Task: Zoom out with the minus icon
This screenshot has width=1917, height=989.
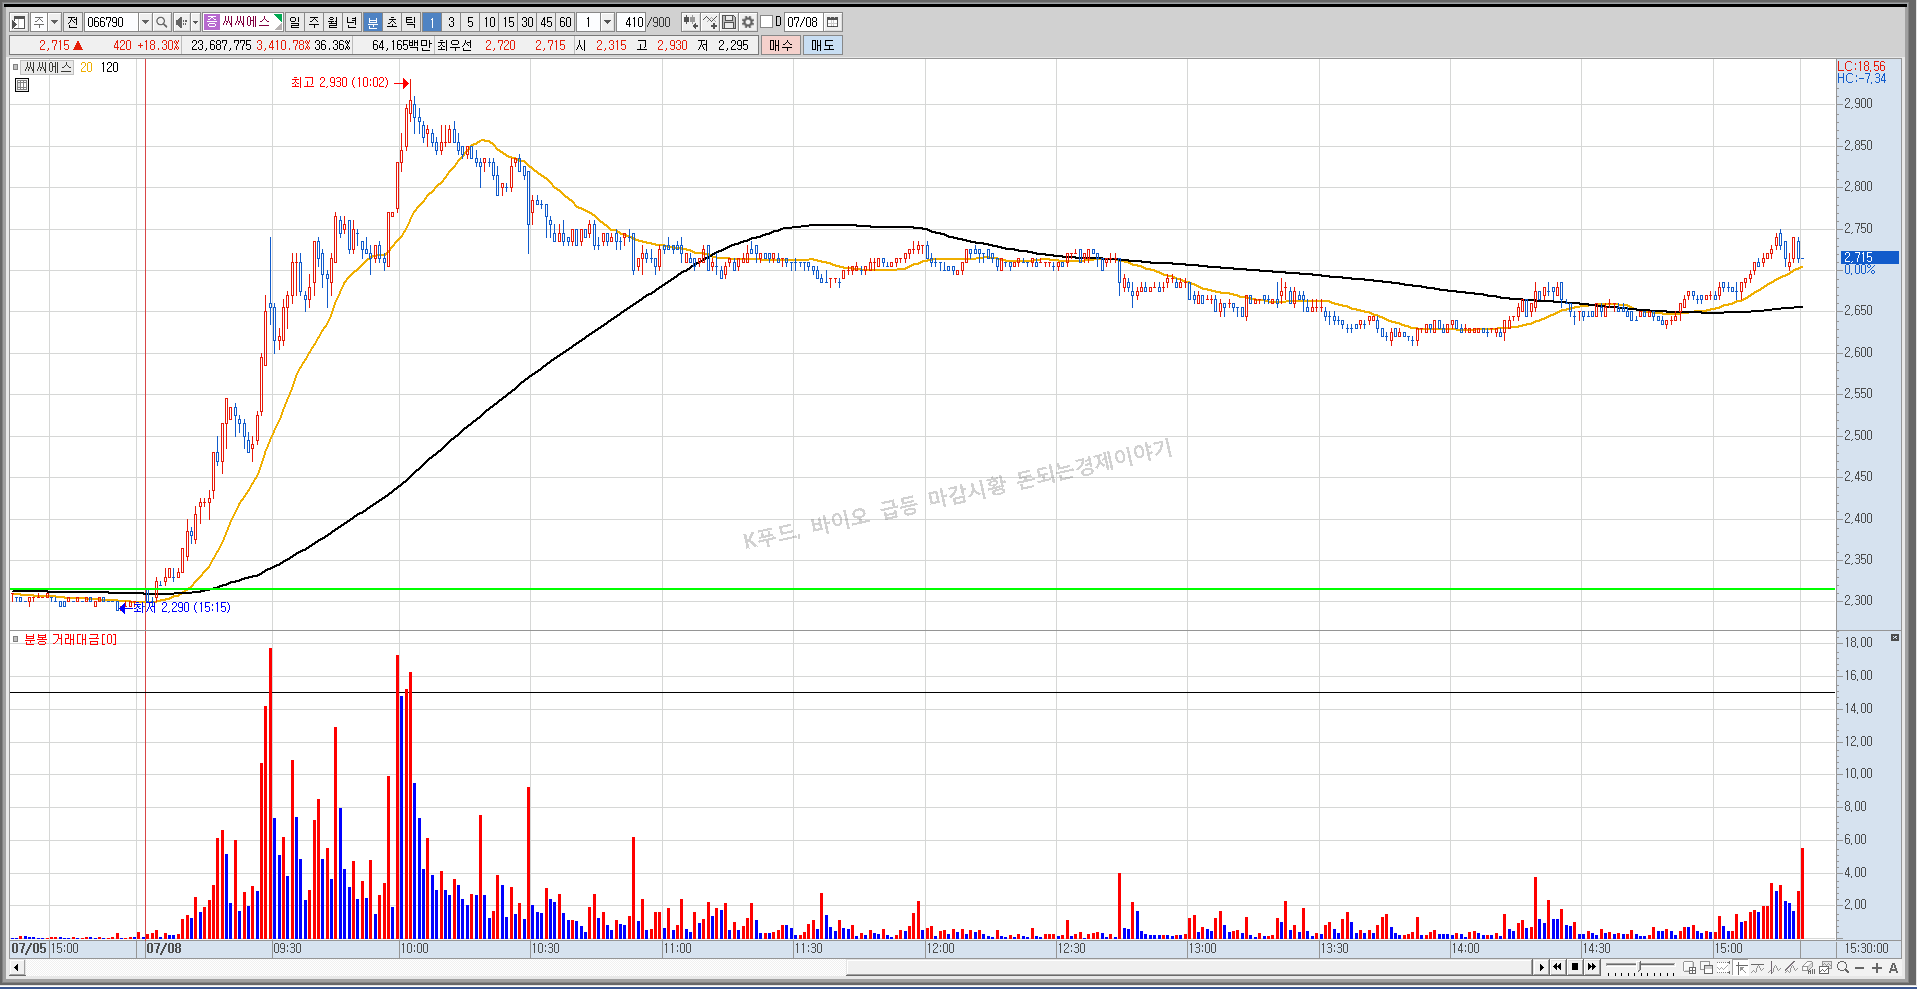Action: tap(1859, 968)
